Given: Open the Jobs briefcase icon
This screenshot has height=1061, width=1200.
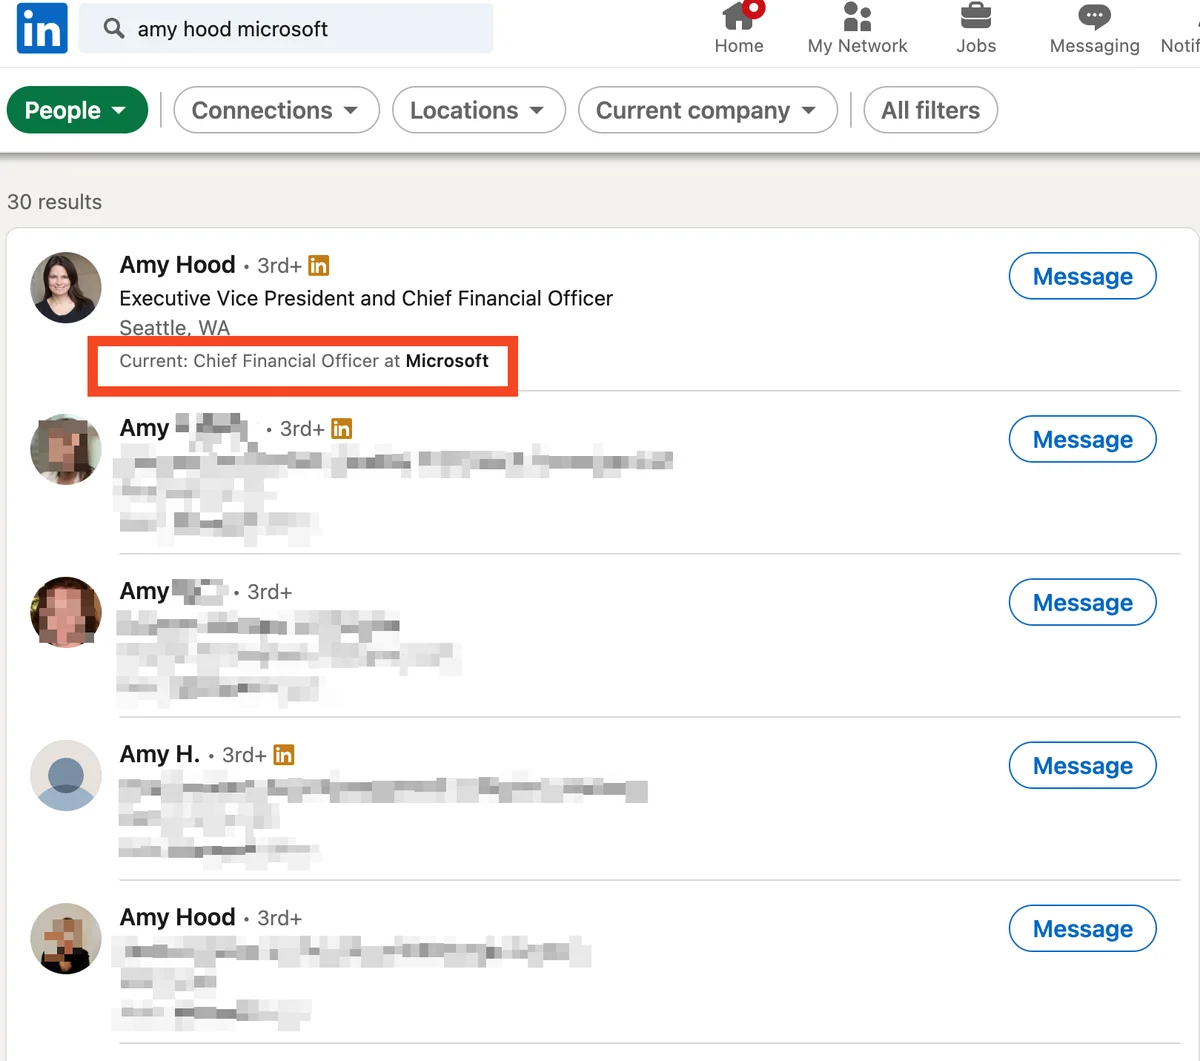Looking at the screenshot, I should click(976, 16).
